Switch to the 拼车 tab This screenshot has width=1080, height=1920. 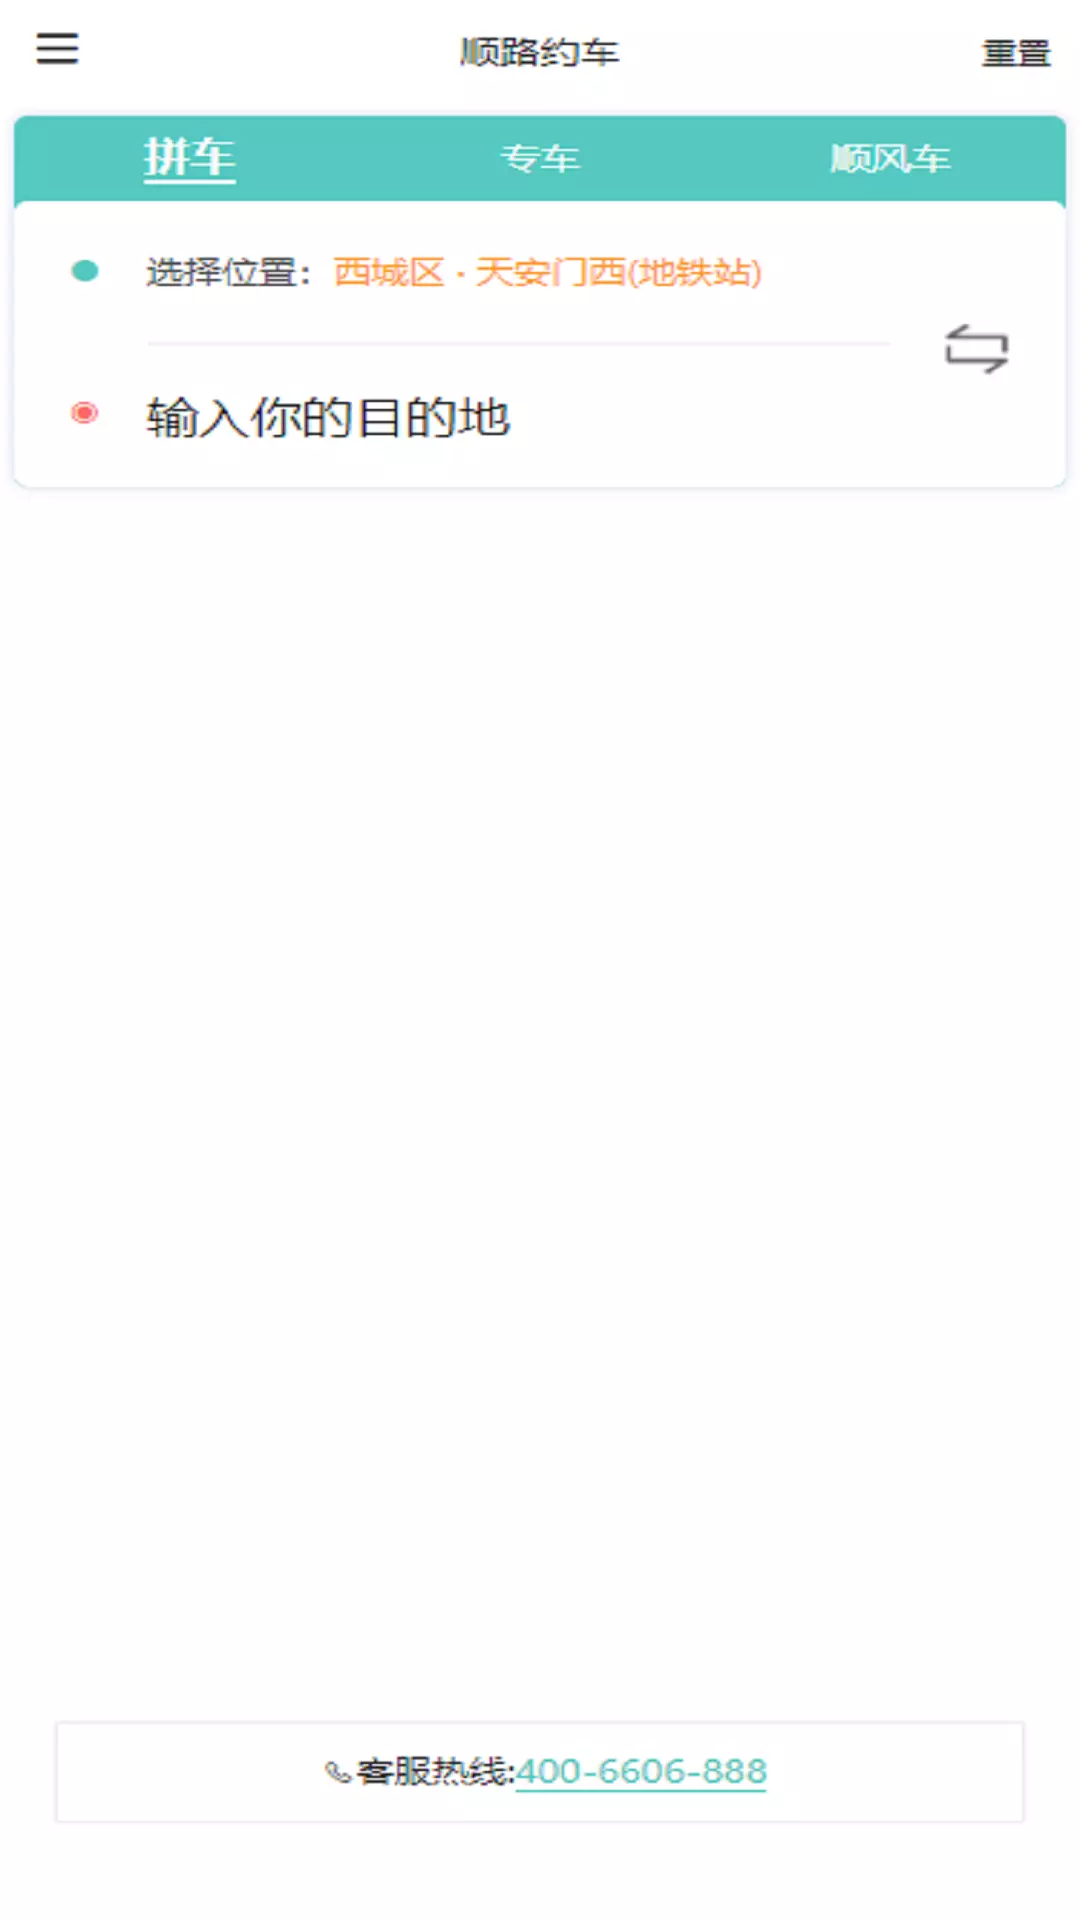click(189, 157)
